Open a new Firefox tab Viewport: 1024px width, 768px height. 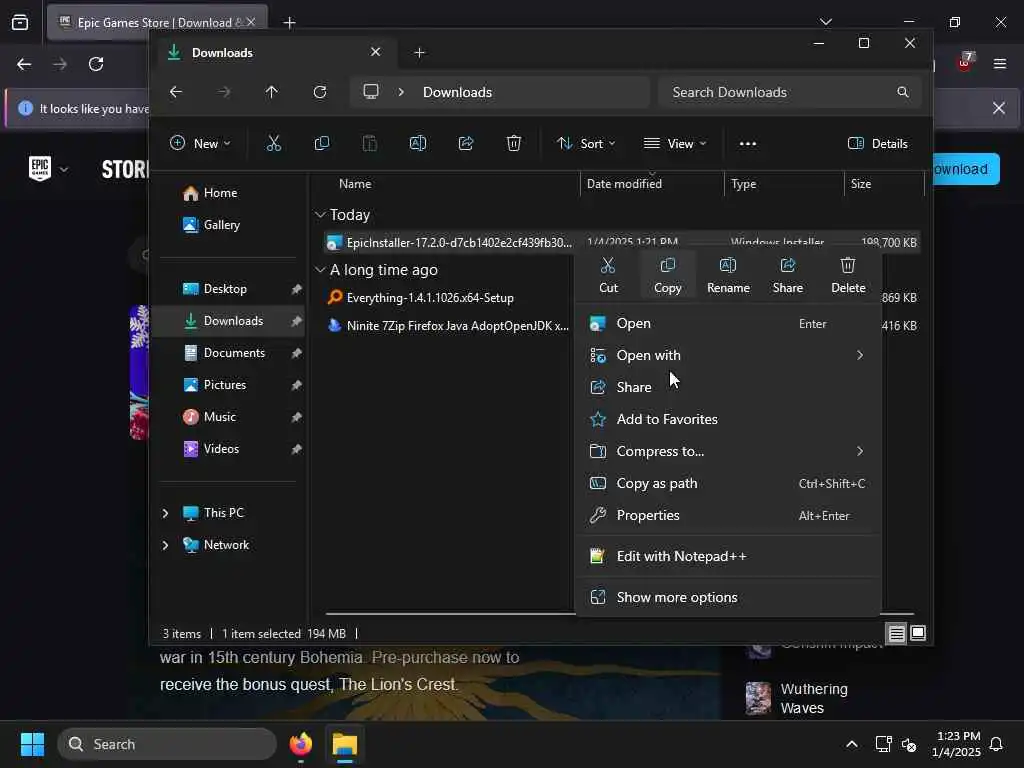click(x=289, y=23)
